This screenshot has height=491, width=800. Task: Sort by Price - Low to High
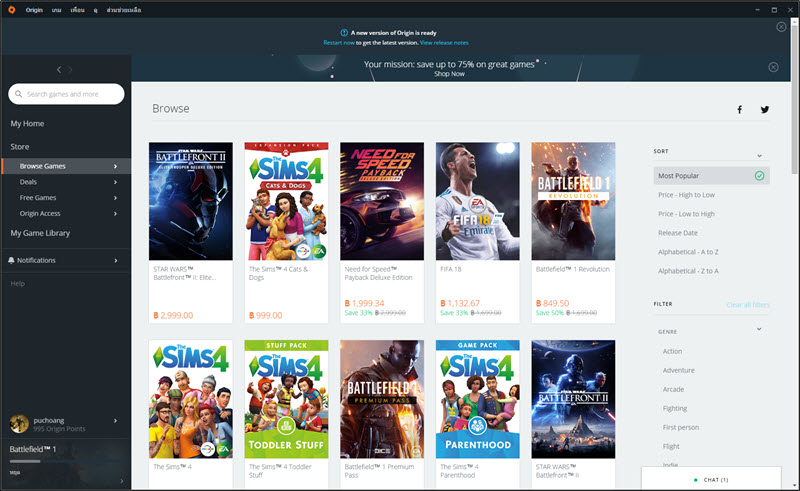click(x=686, y=214)
